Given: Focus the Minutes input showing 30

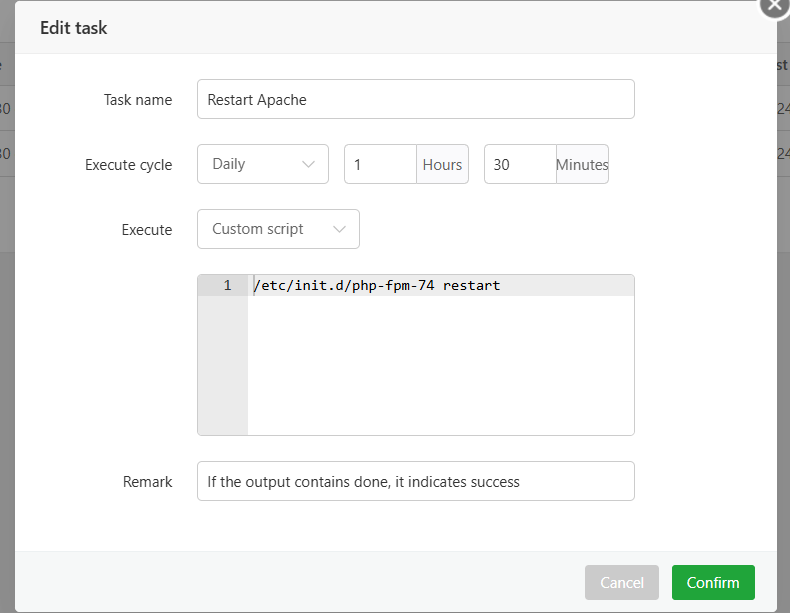Looking at the screenshot, I should (x=520, y=164).
